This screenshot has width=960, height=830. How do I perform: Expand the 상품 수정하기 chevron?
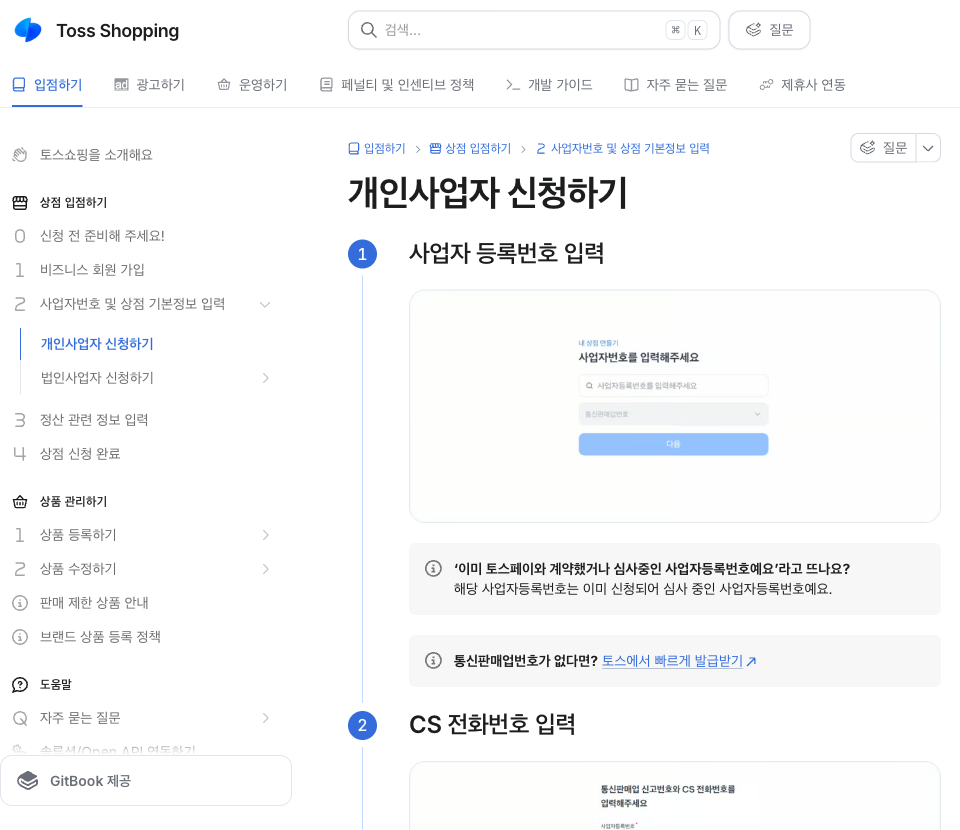[266, 569]
